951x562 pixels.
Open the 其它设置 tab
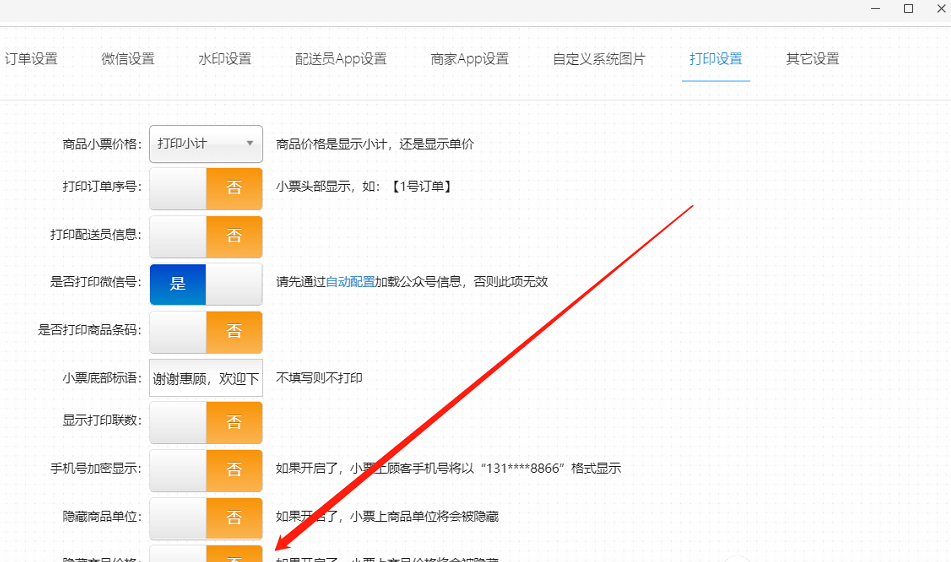point(812,59)
